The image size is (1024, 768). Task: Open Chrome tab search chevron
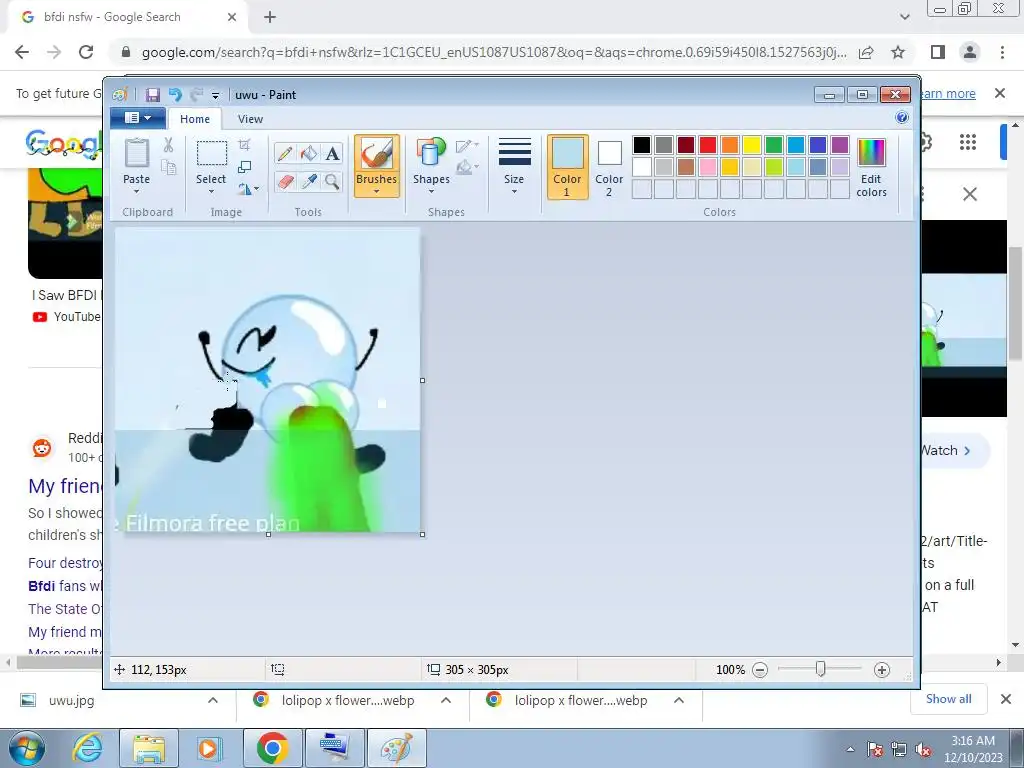point(904,17)
